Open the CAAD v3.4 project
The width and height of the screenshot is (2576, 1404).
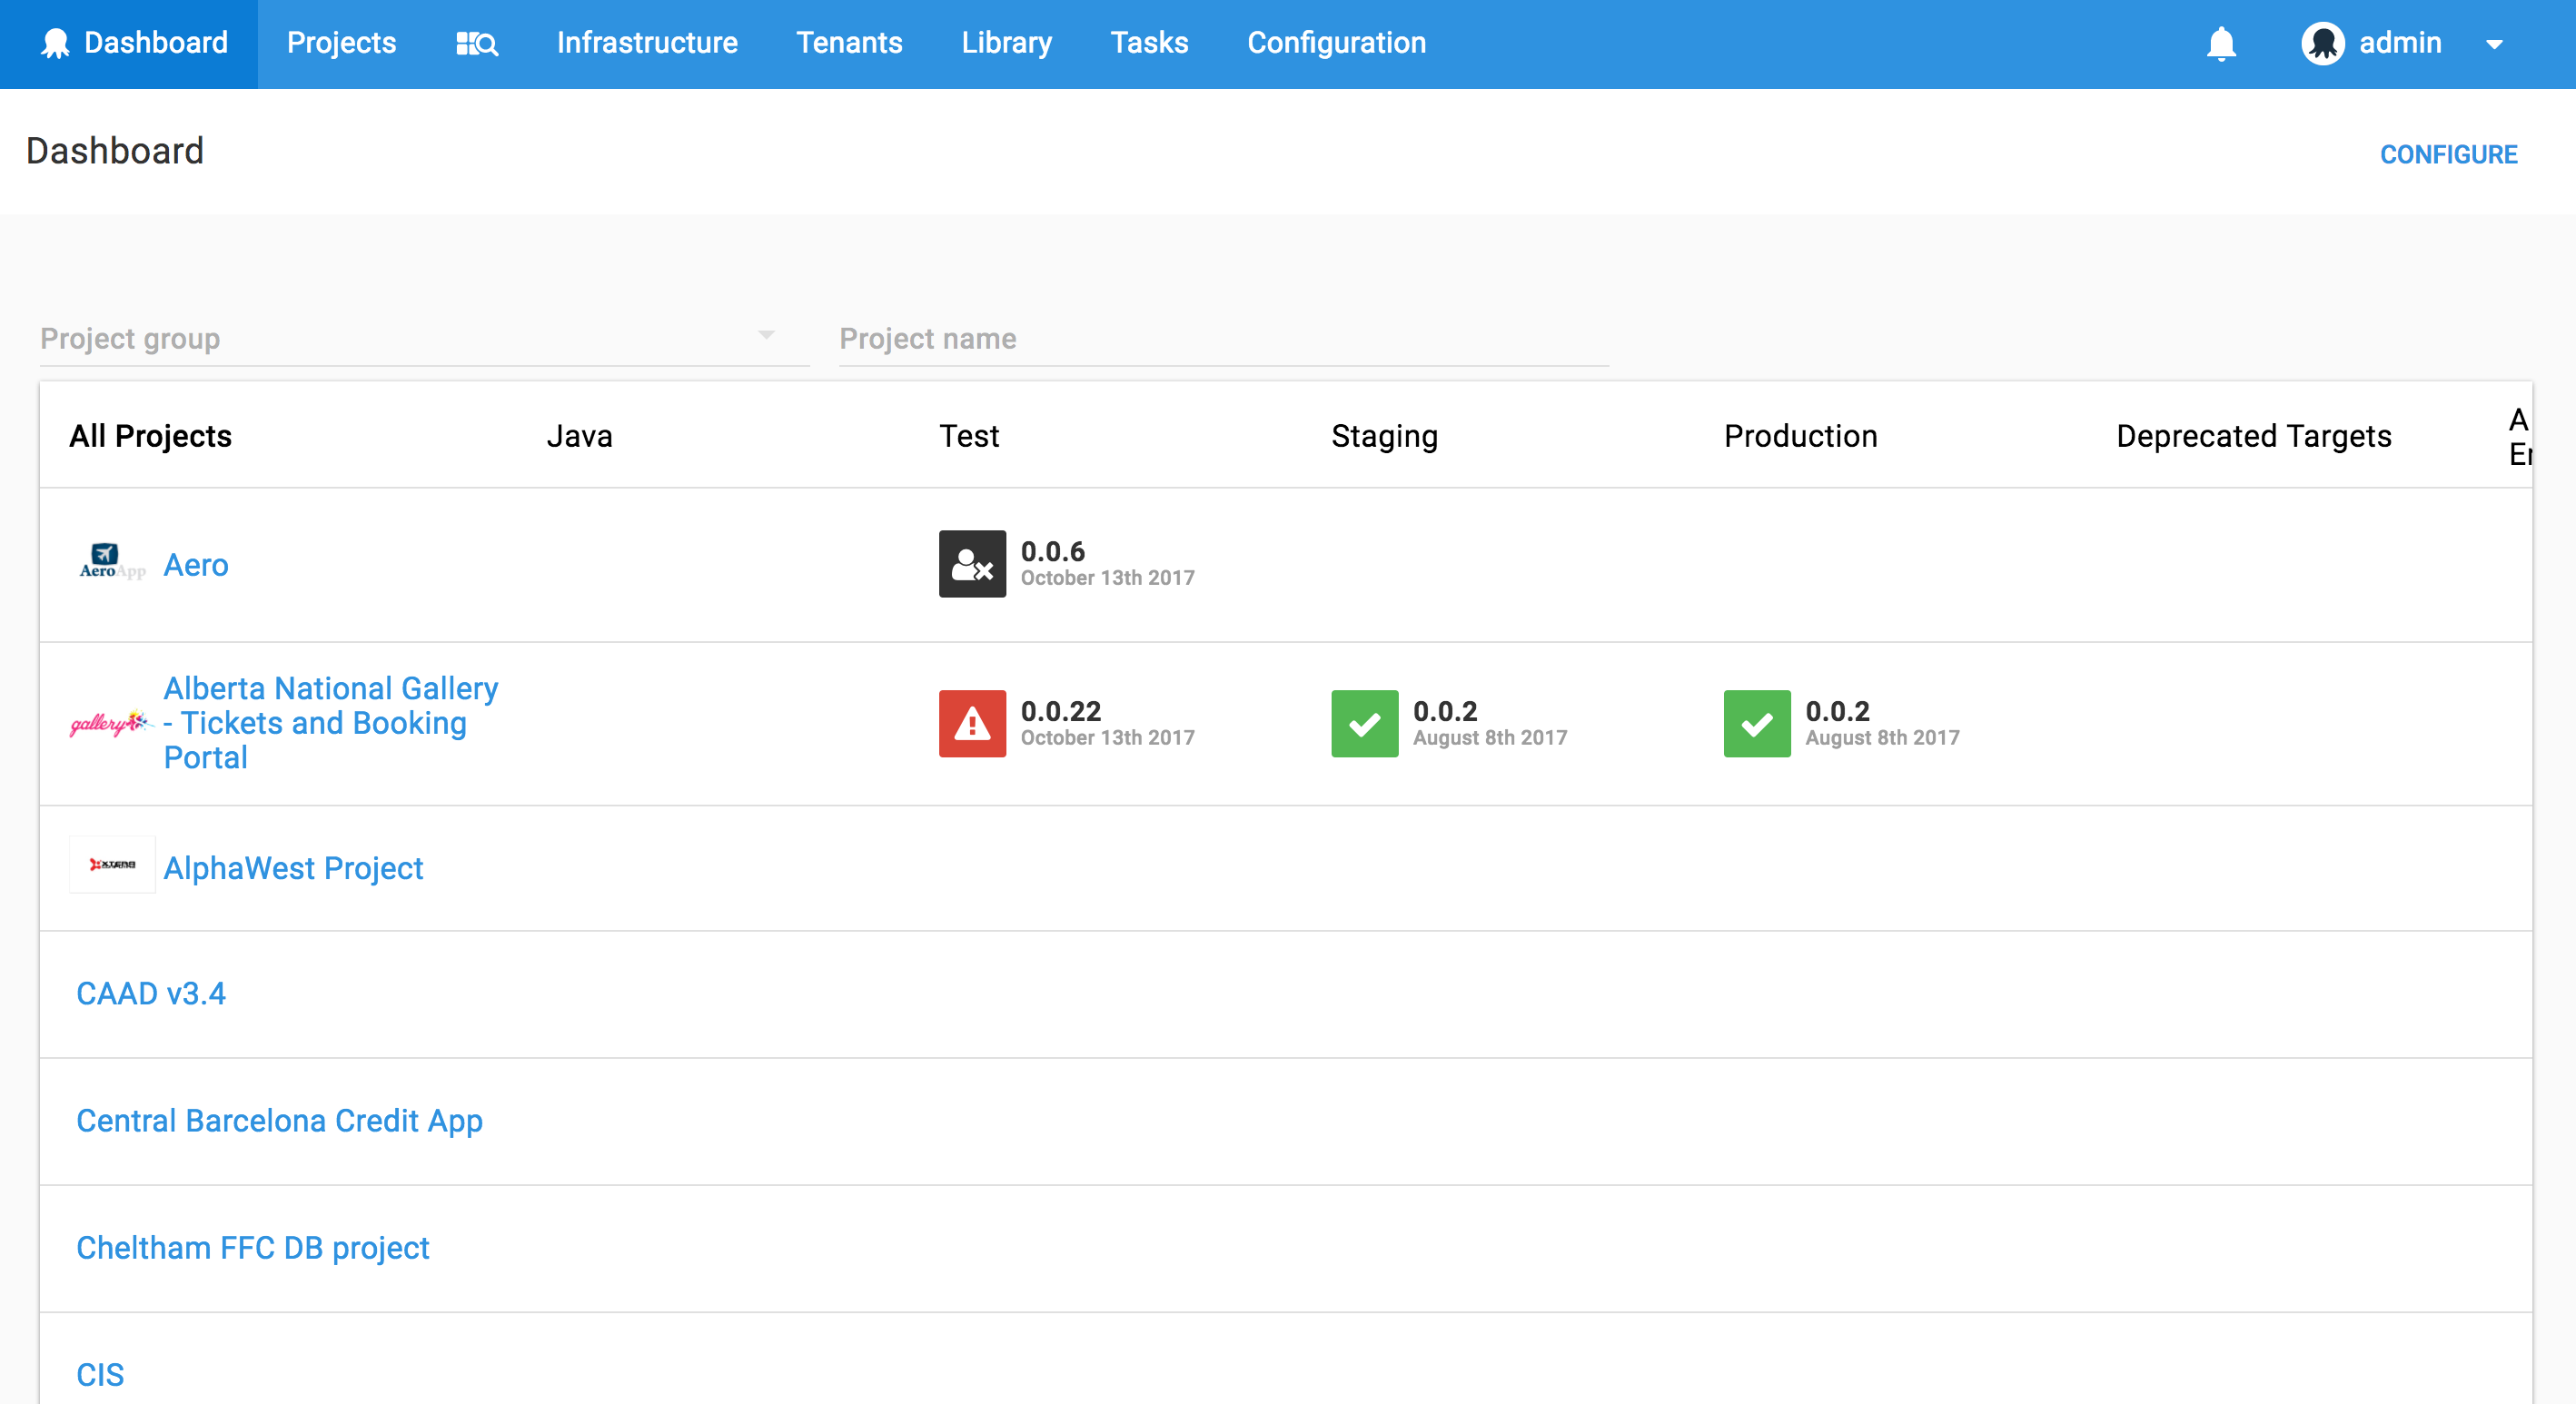point(151,993)
